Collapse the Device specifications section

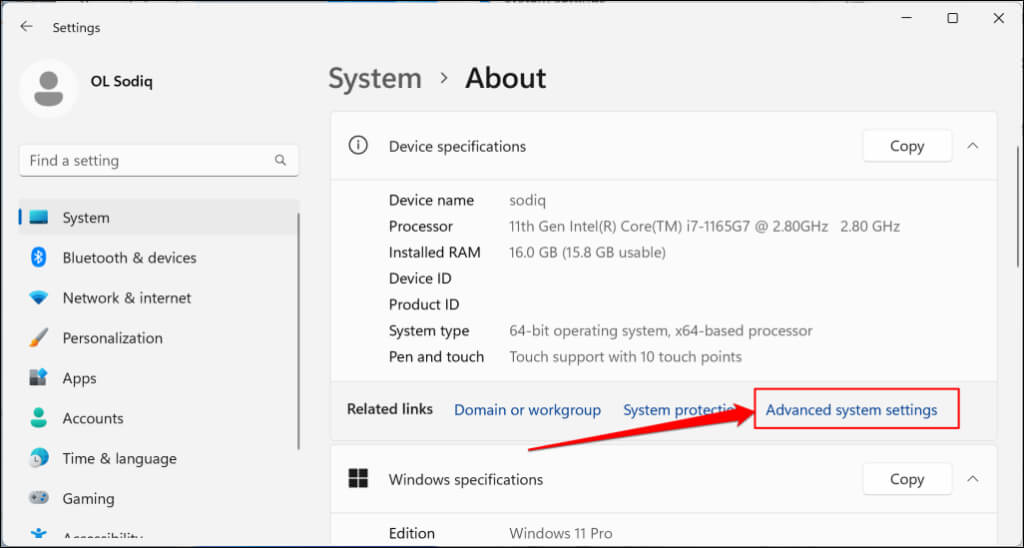(x=973, y=146)
